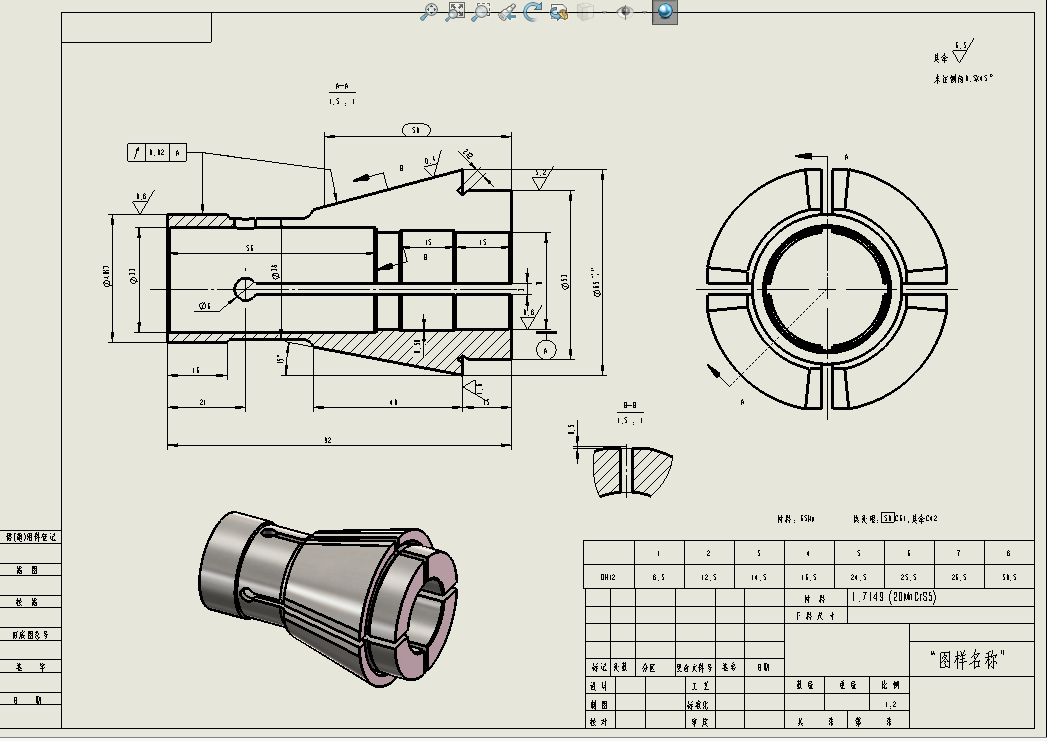Toggle the Hide/Show Items eye icon
This screenshot has width=1047, height=741.
pos(625,11)
